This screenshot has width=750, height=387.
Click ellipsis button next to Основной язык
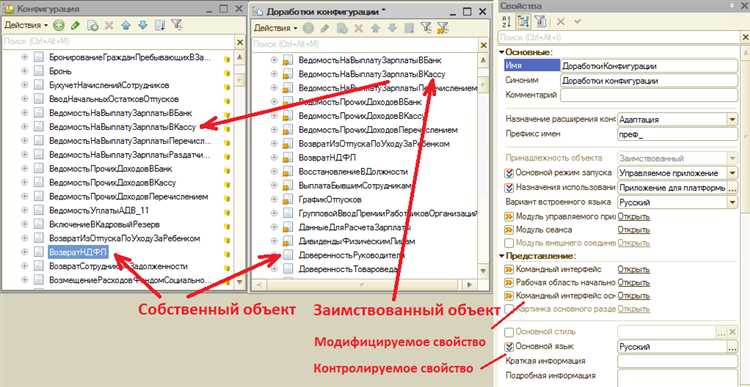[x=732, y=347]
